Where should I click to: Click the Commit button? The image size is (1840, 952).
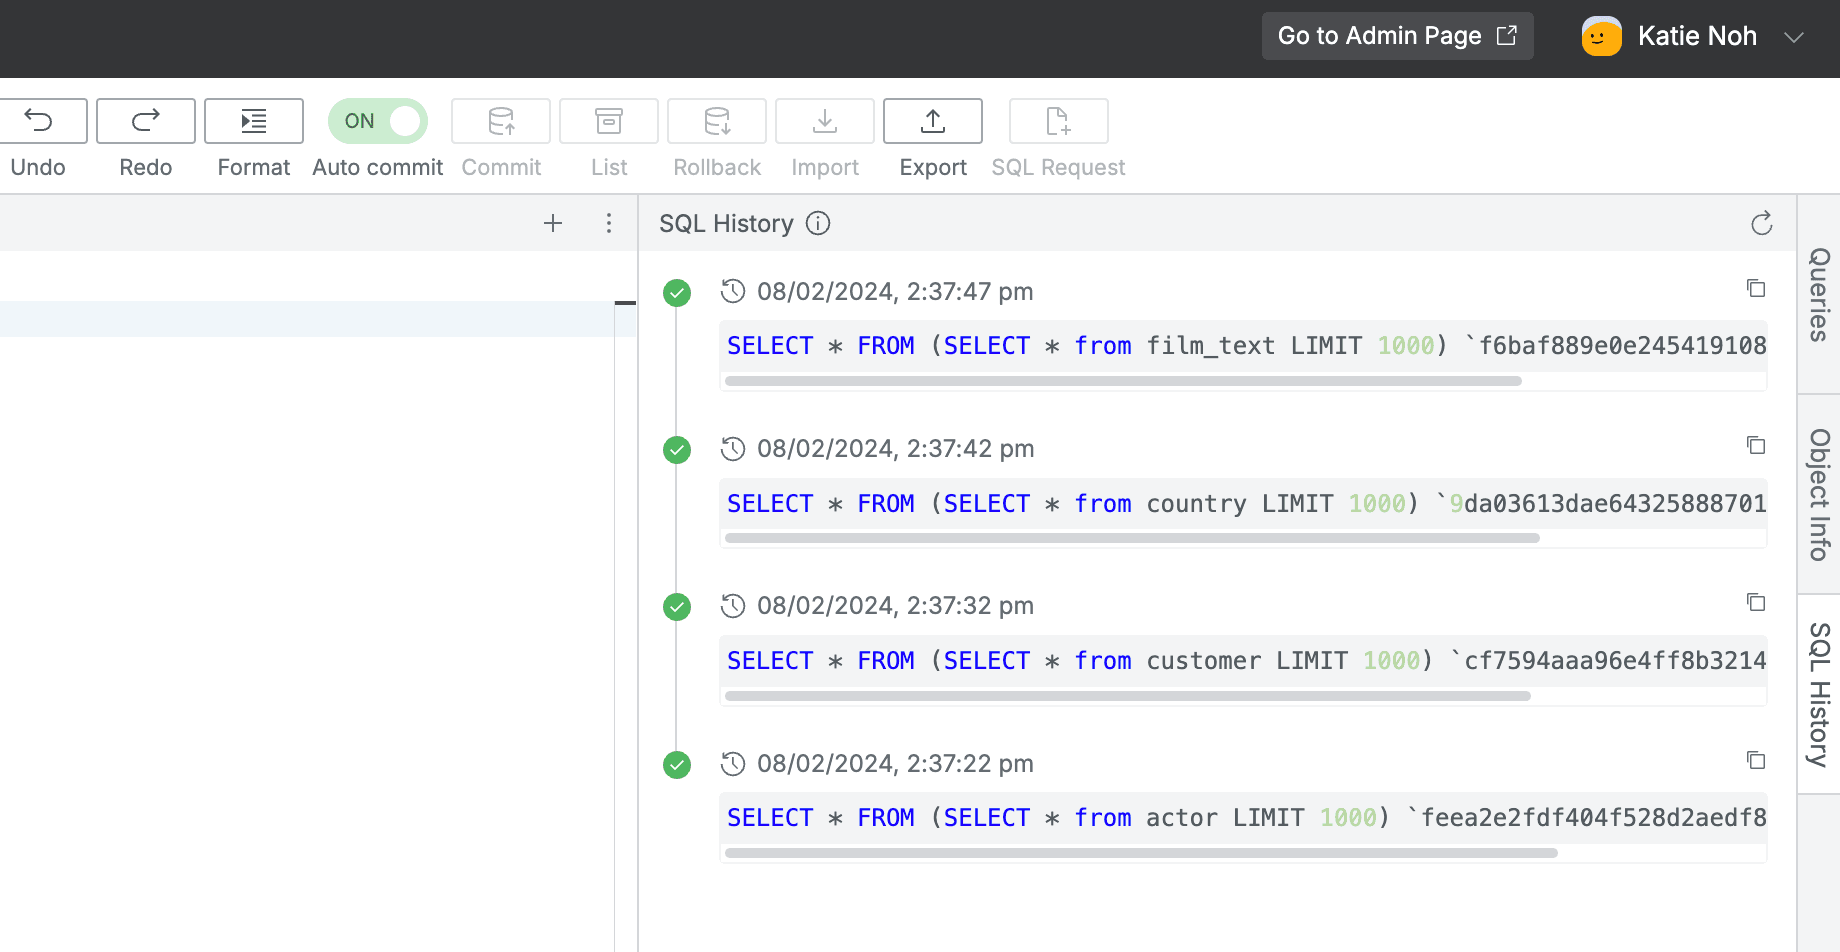[x=500, y=120]
